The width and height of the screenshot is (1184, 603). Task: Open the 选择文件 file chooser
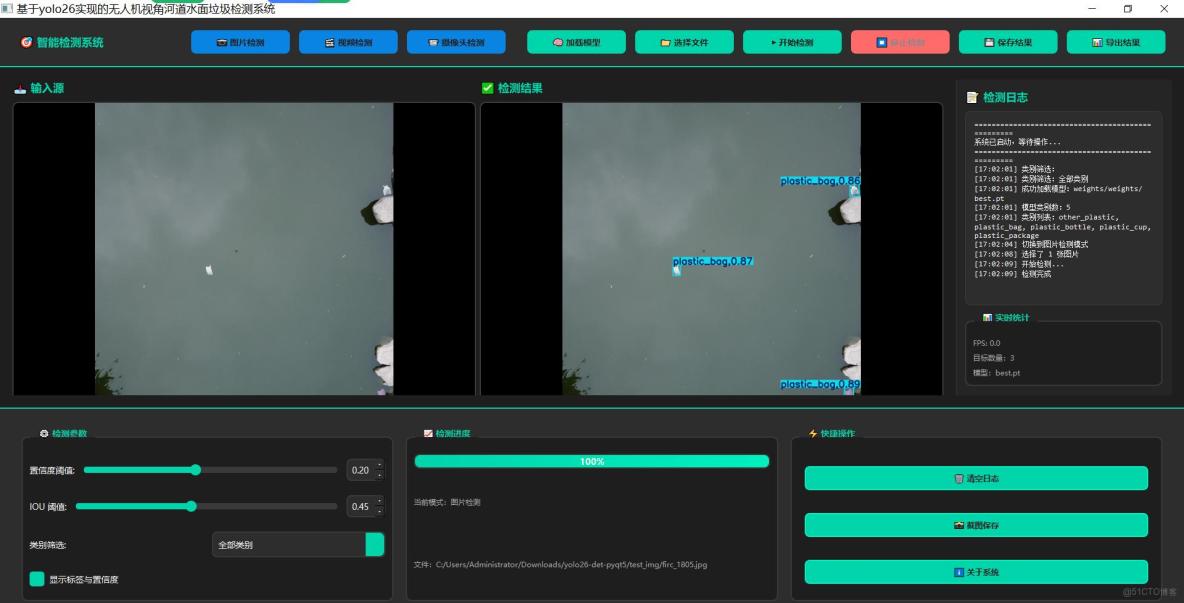tap(684, 42)
